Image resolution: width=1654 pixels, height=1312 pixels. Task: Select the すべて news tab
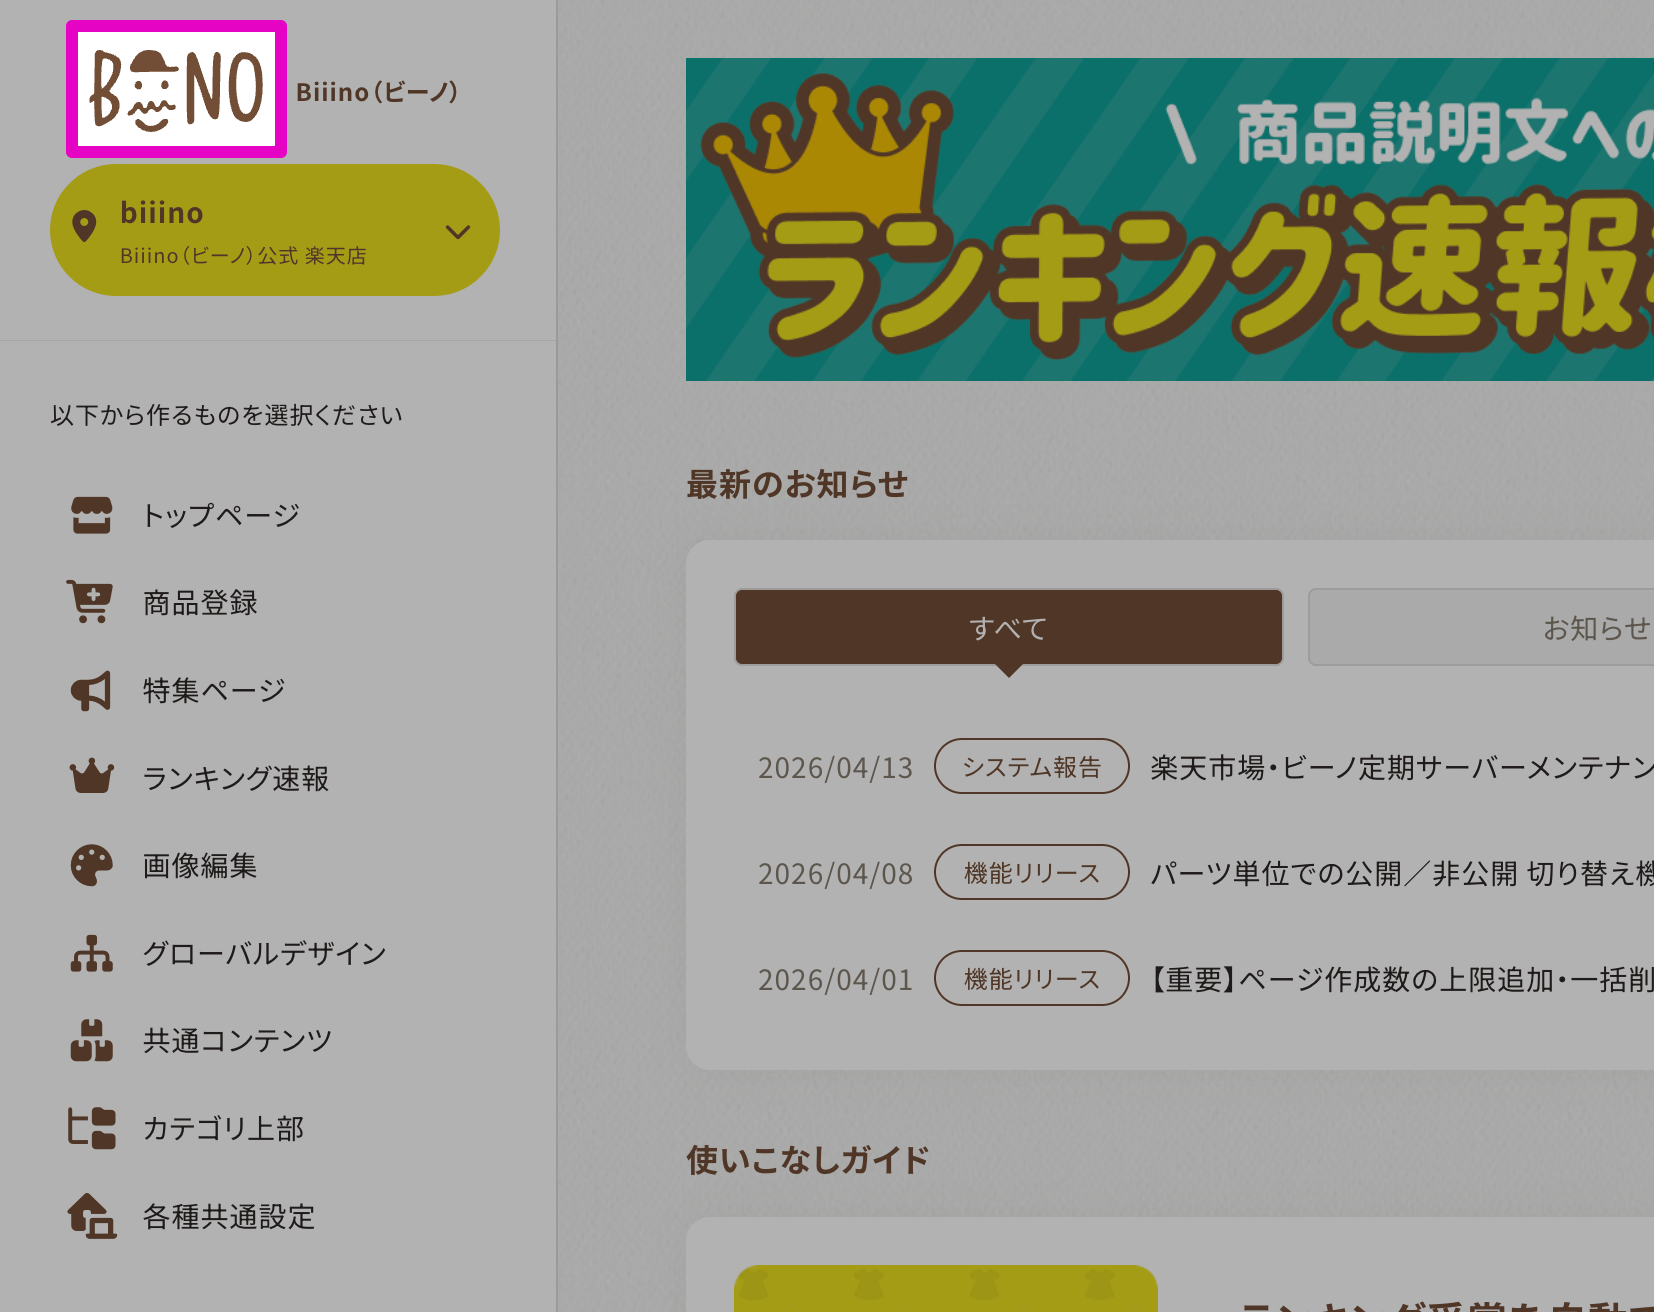coord(1009,627)
